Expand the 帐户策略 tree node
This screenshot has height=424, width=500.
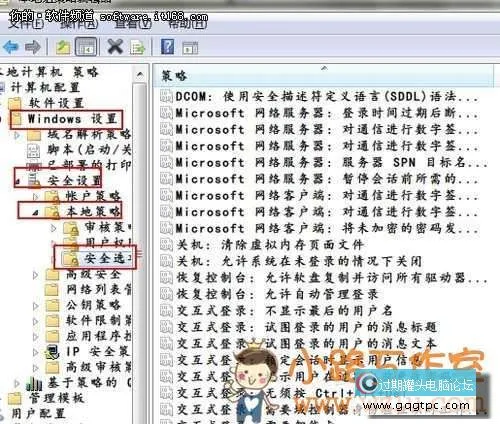point(35,197)
